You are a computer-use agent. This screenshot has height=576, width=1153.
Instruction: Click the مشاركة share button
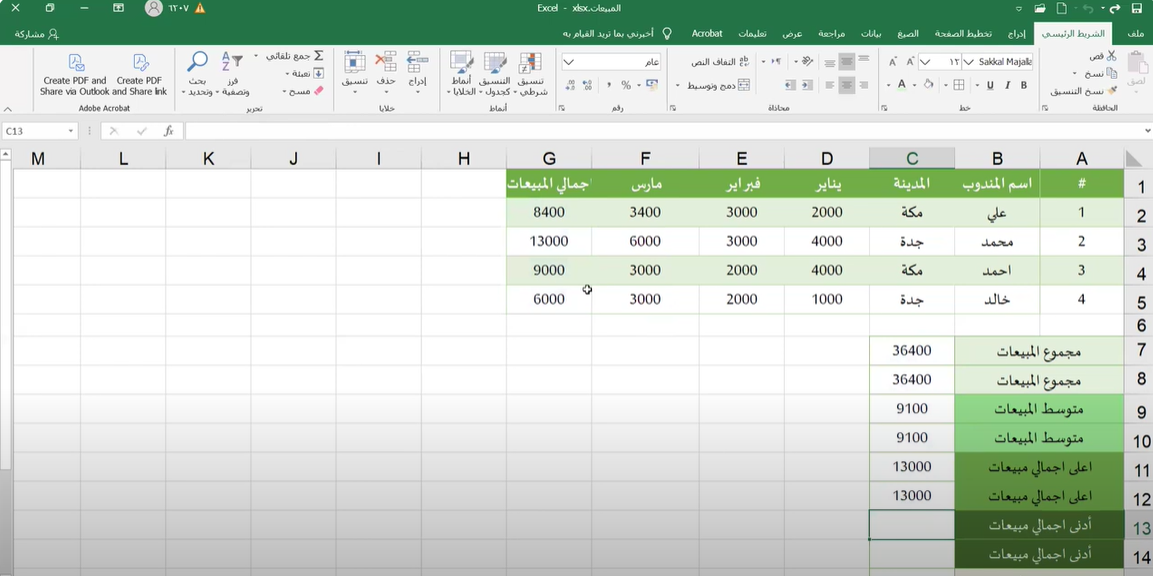click(x=36, y=34)
